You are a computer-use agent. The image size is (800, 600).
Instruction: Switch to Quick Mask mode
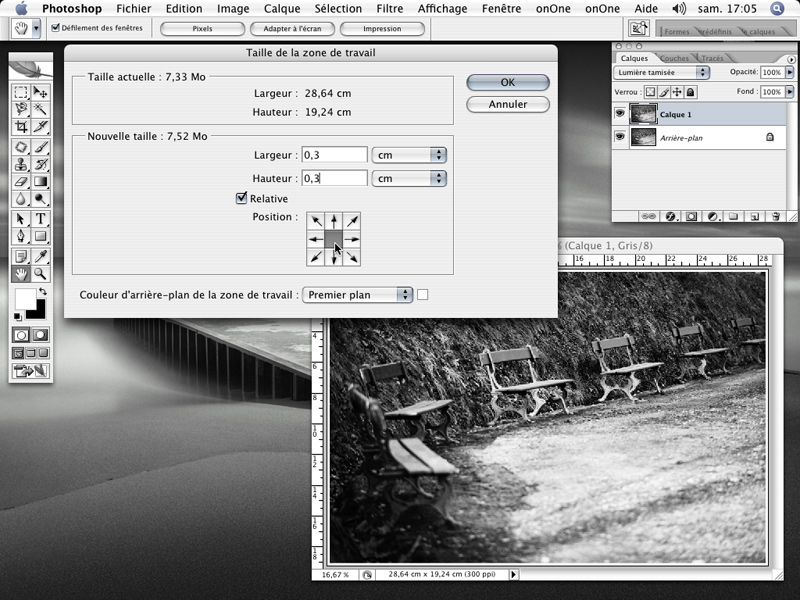tap(40, 335)
